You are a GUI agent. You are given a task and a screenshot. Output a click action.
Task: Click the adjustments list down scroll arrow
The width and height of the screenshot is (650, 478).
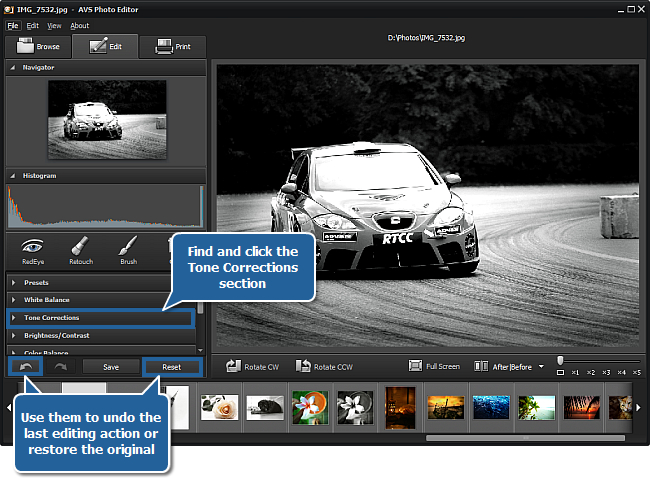pyautogui.click(x=200, y=350)
